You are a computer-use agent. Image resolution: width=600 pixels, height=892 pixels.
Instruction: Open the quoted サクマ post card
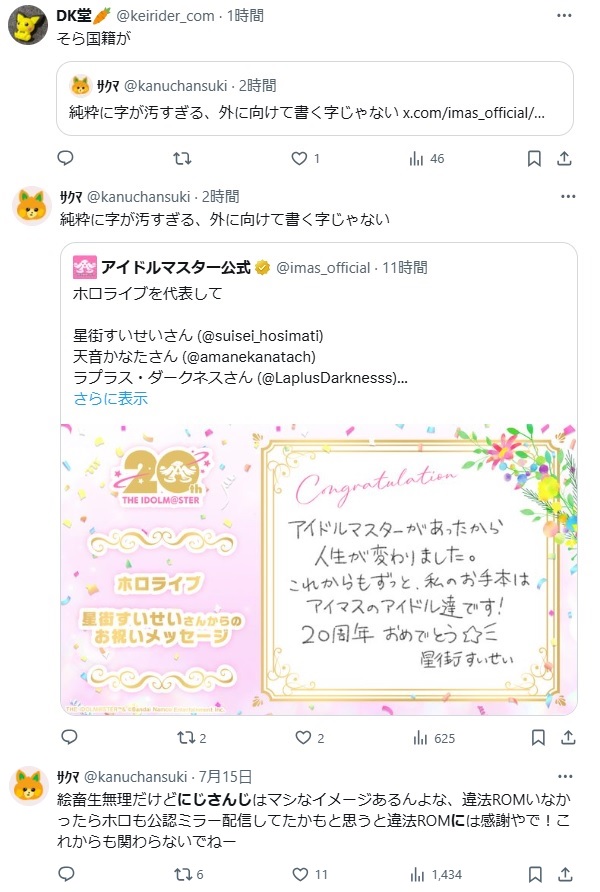point(315,98)
